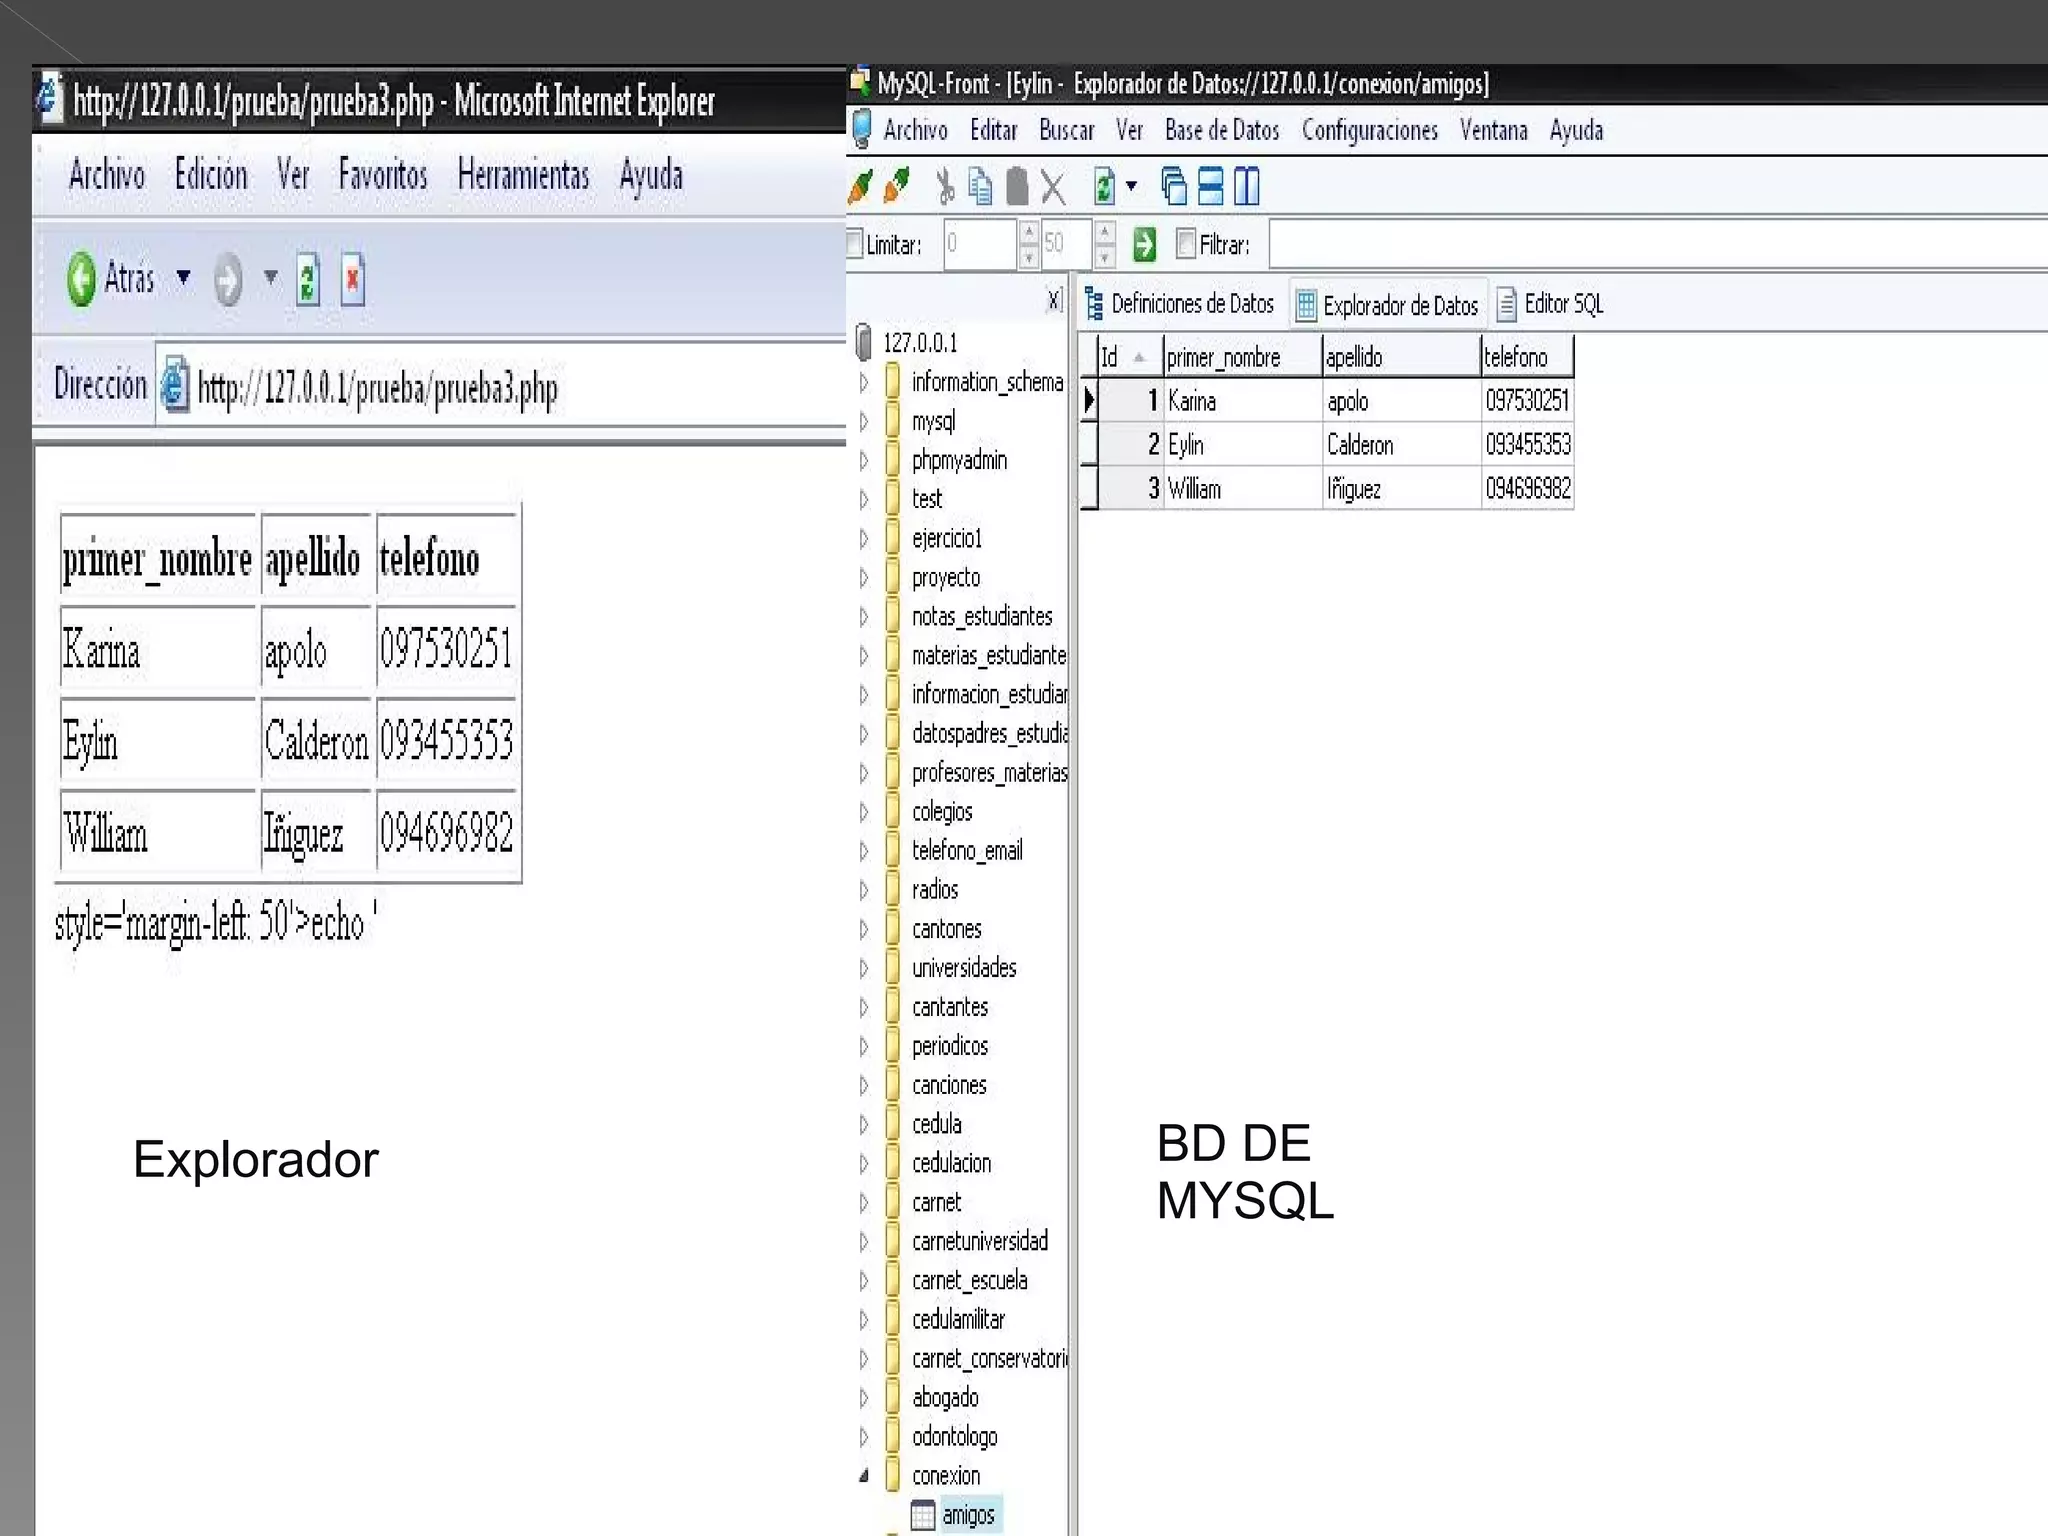Click the Paste clipboard icon in MySQL-Front
The height and width of the screenshot is (1536, 2048).
tap(1017, 186)
